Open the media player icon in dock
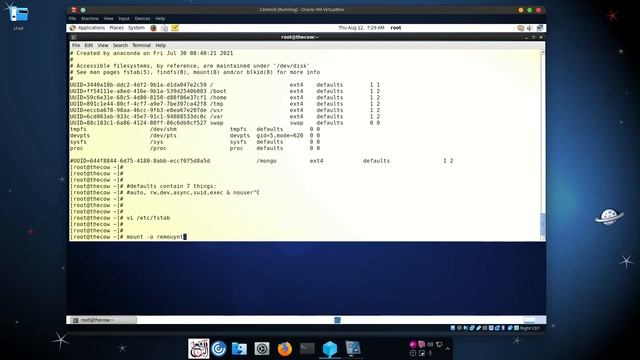Viewport: 640px width, 360px height. click(262, 349)
